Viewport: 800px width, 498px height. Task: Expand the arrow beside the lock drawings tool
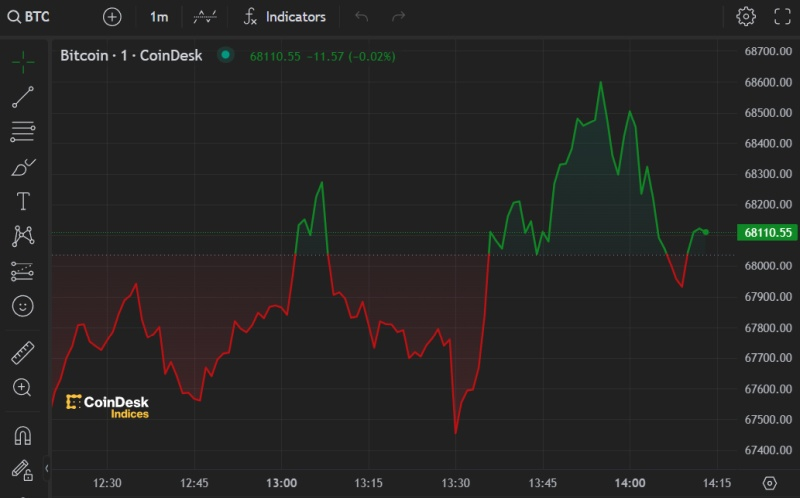(x=46, y=468)
